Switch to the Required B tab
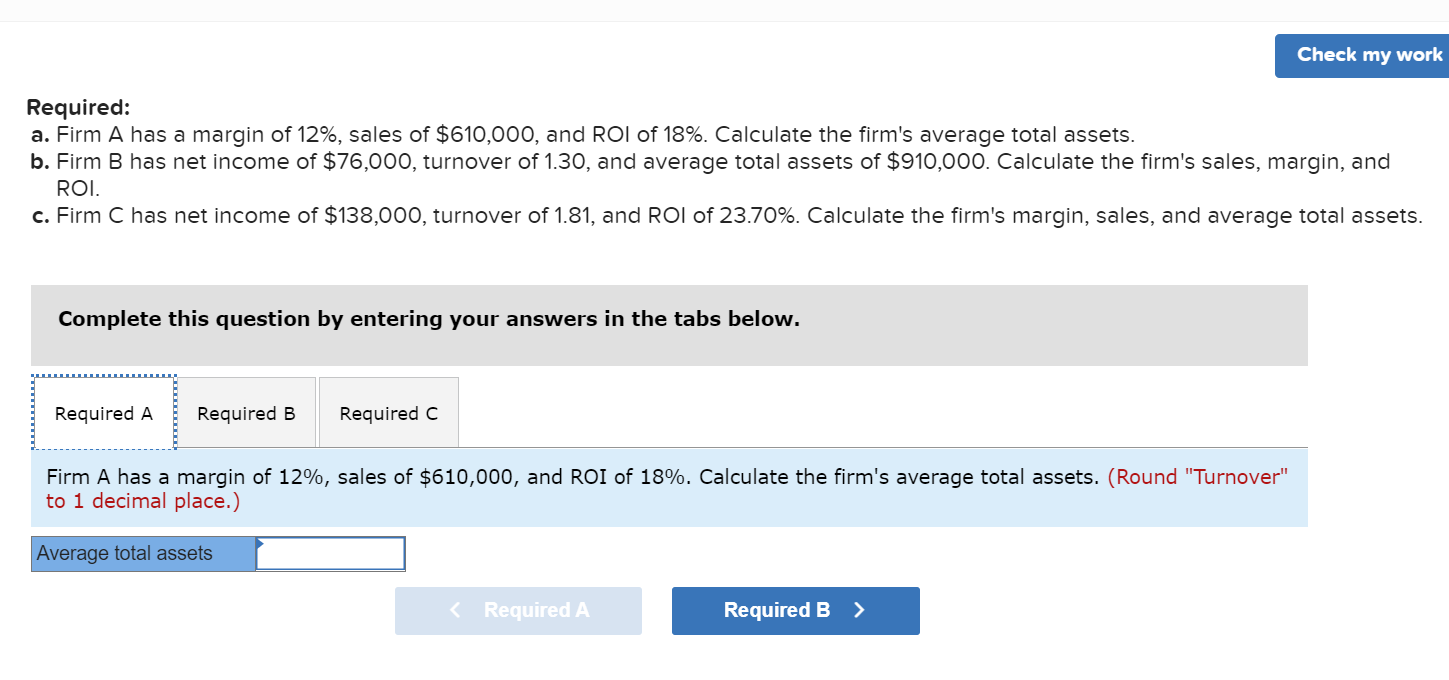Viewport: 1449px width, 680px height. pyautogui.click(x=246, y=412)
